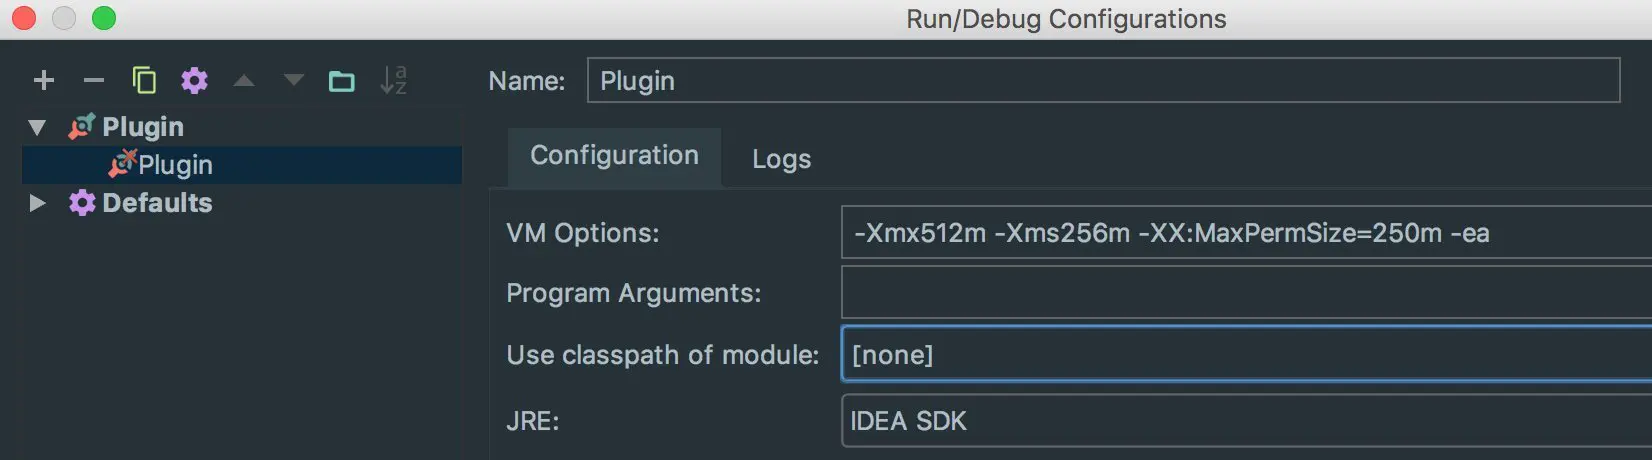Click the Program Arguments field
Screen dimensions: 1652x460
click(1240, 293)
